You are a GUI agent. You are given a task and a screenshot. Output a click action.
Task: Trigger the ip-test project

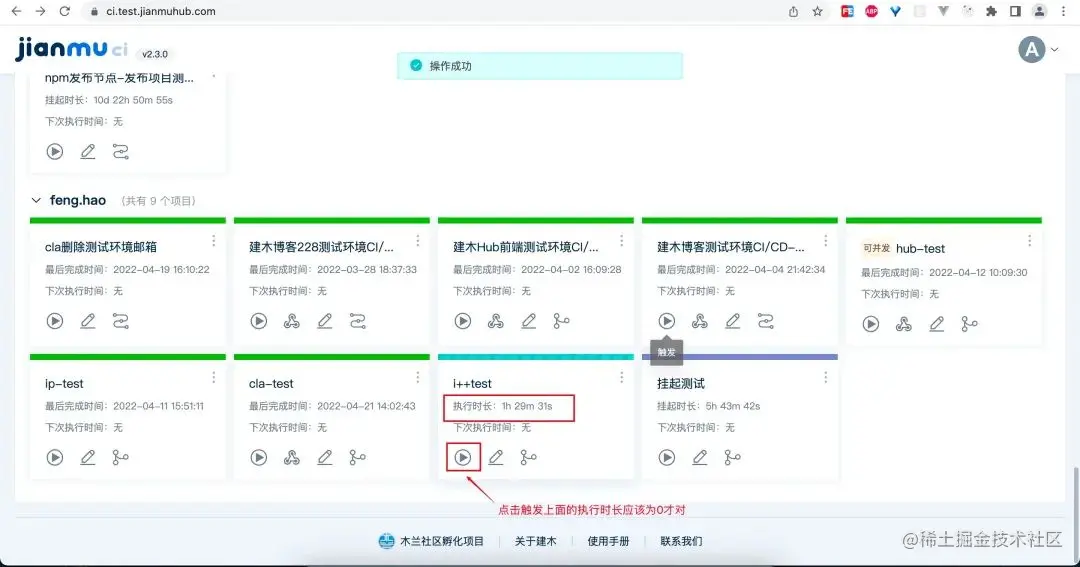(54, 457)
